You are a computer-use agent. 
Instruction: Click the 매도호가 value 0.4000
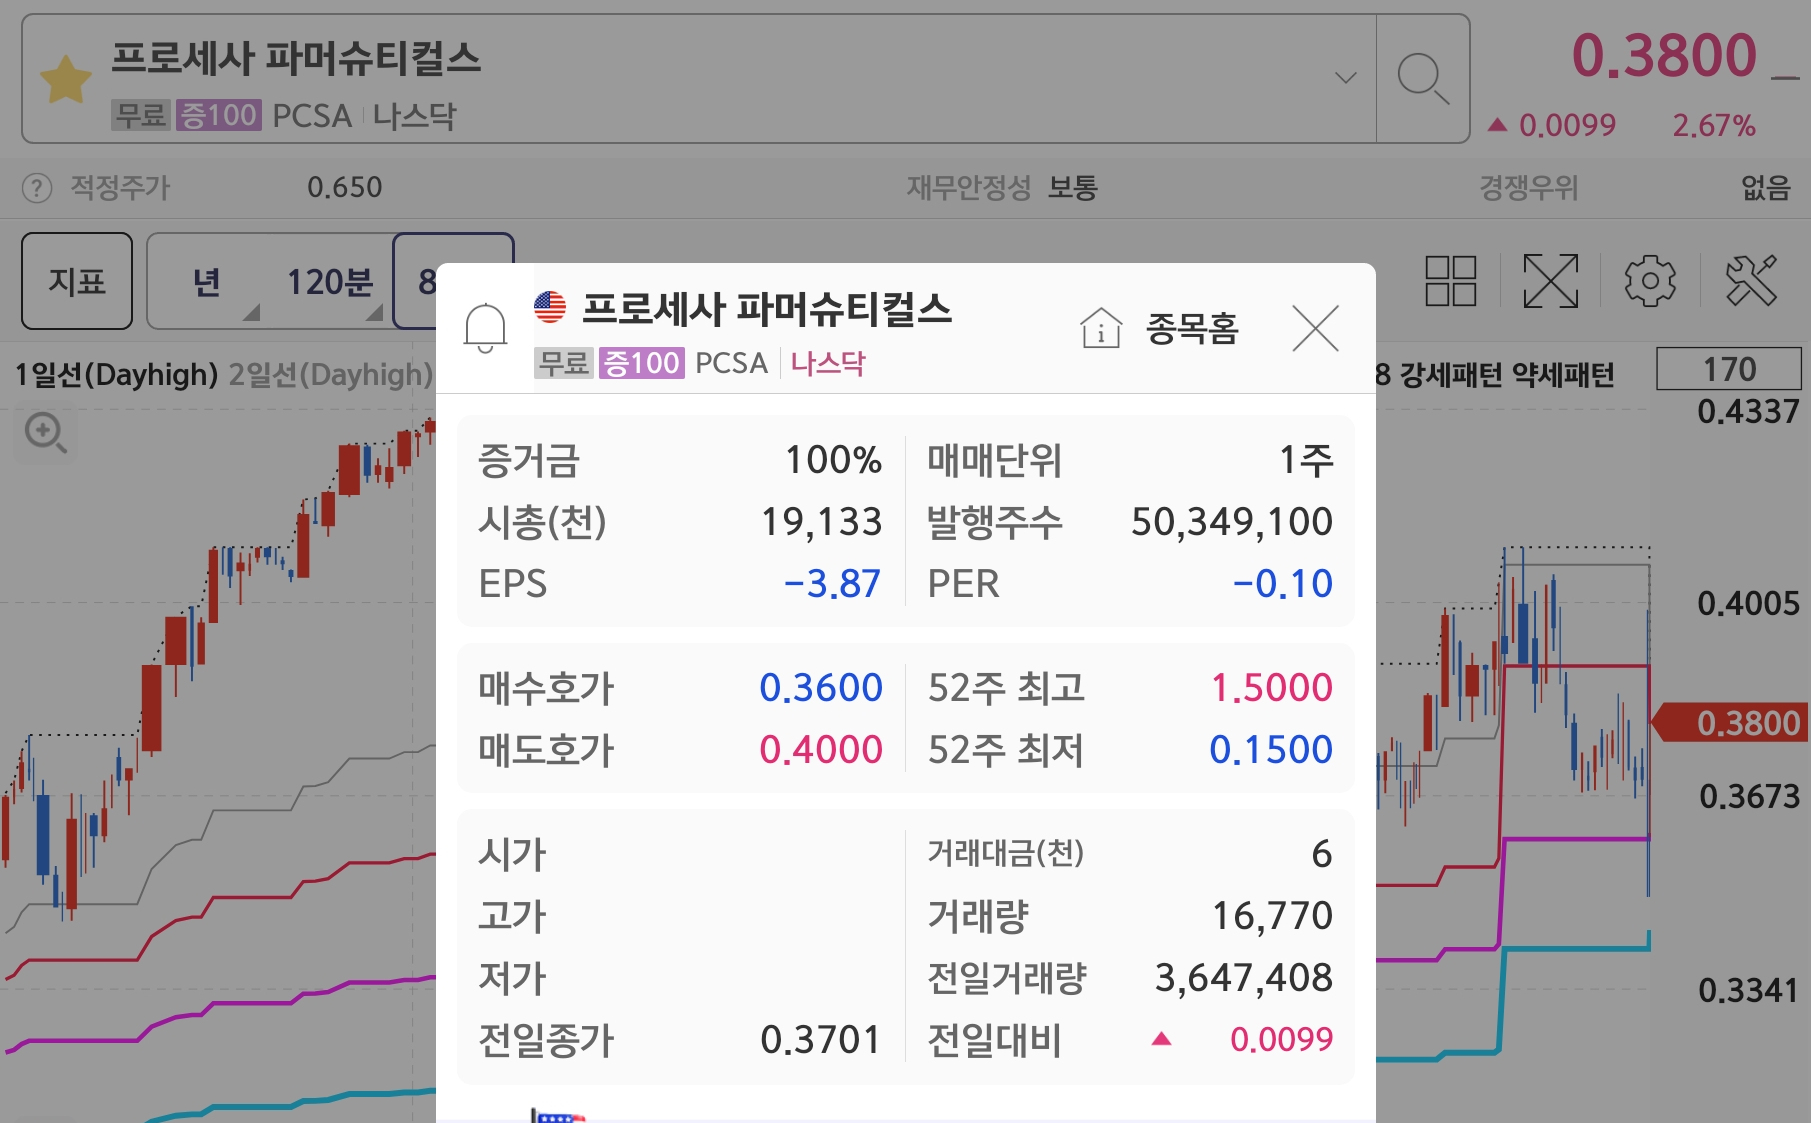pos(821,750)
